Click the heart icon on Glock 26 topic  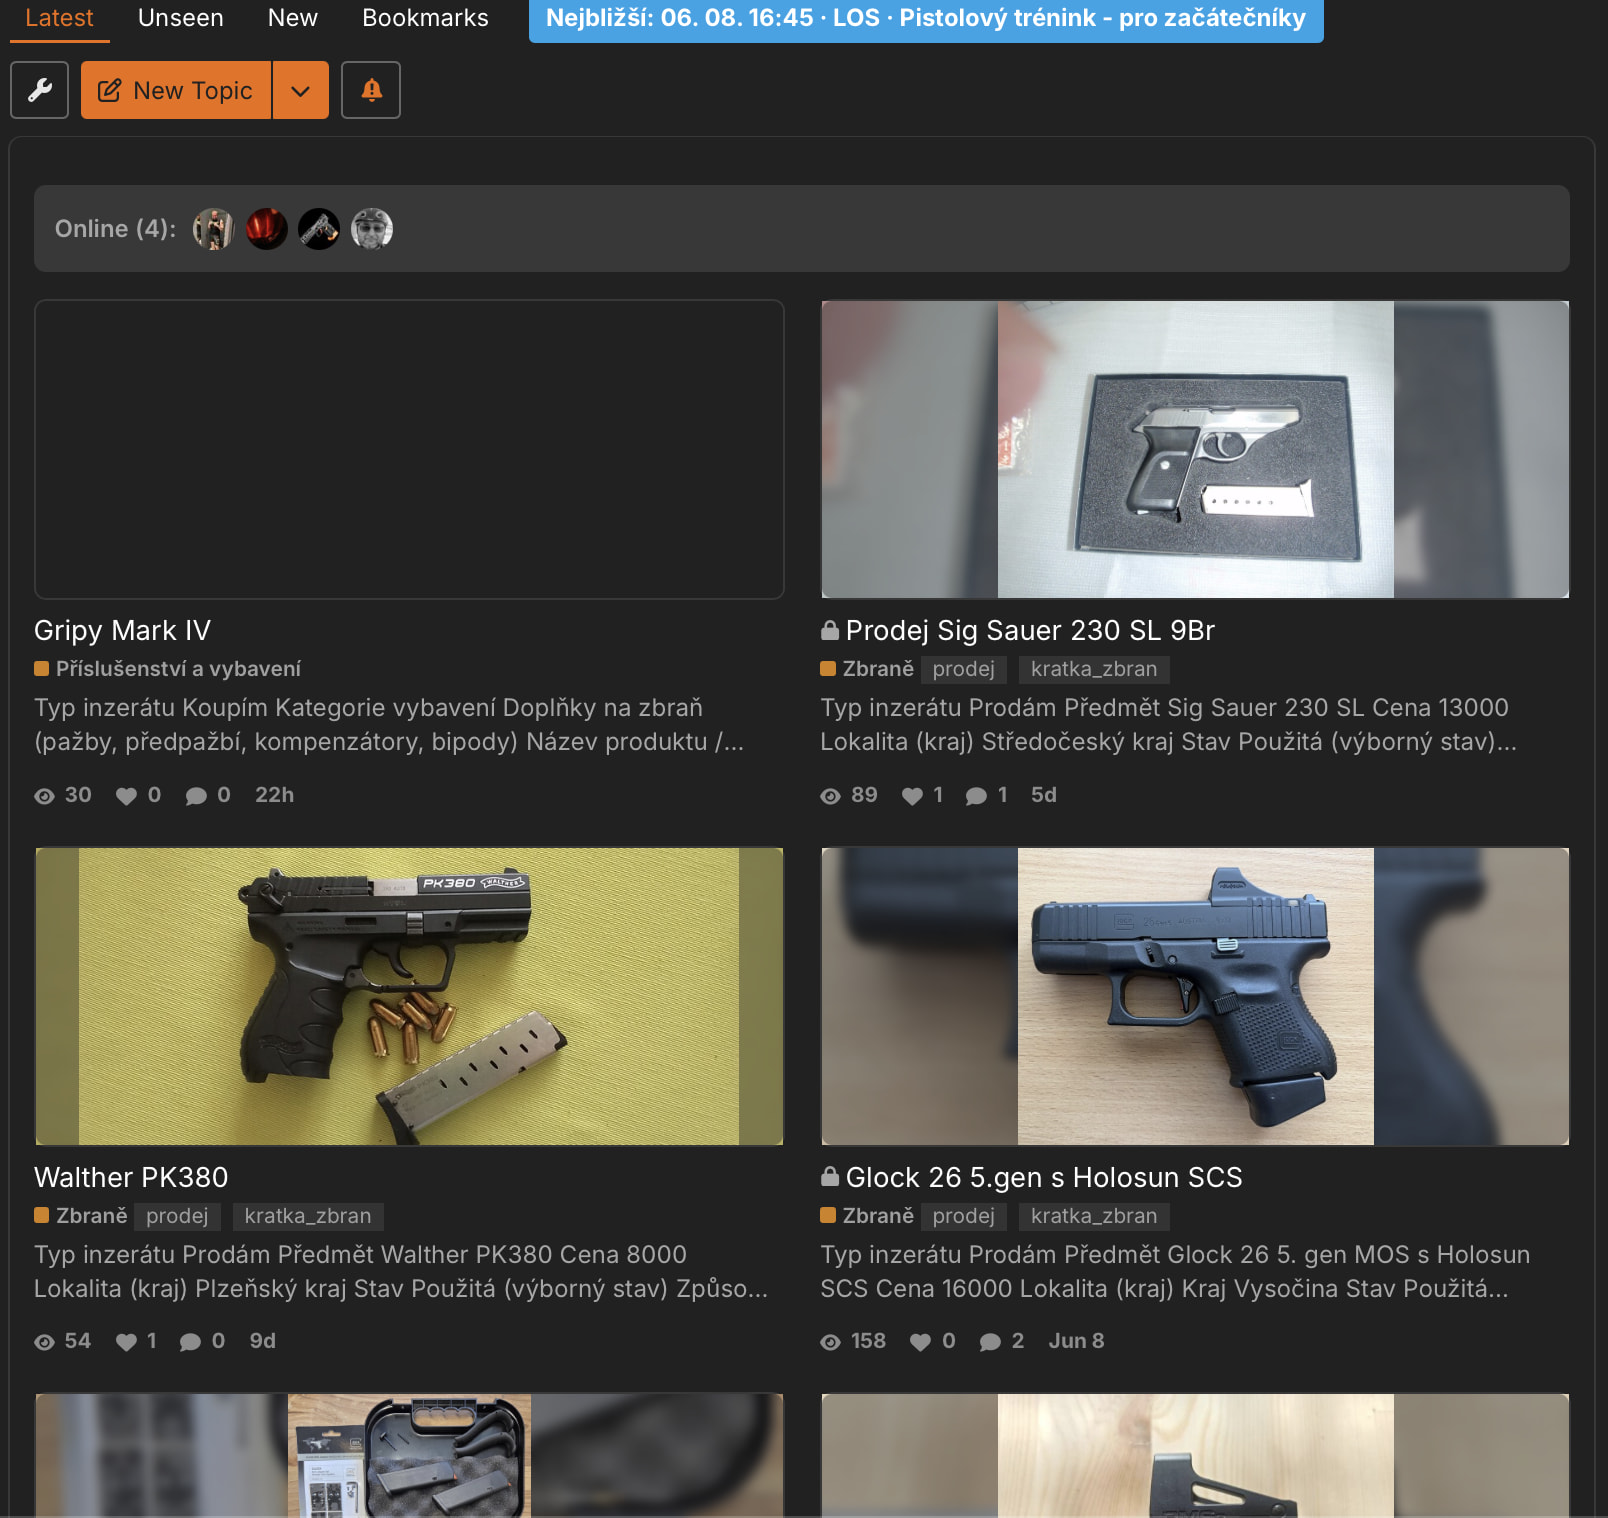(x=920, y=1342)
